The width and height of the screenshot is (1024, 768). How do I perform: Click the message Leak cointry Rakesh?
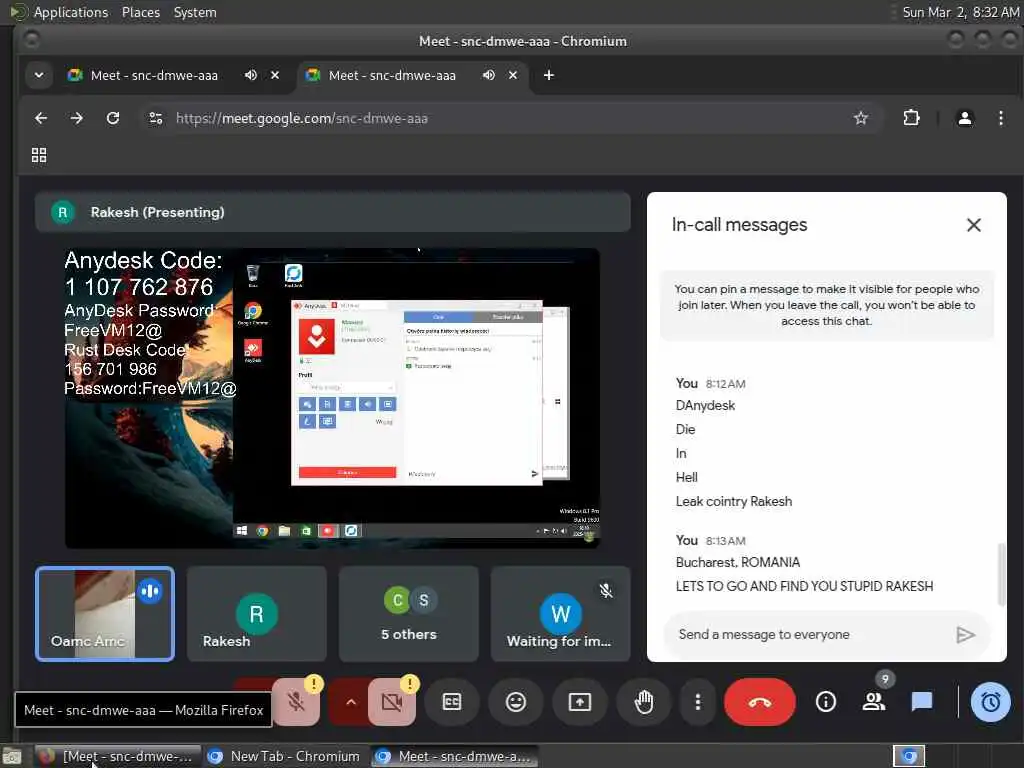coord(733,501)
